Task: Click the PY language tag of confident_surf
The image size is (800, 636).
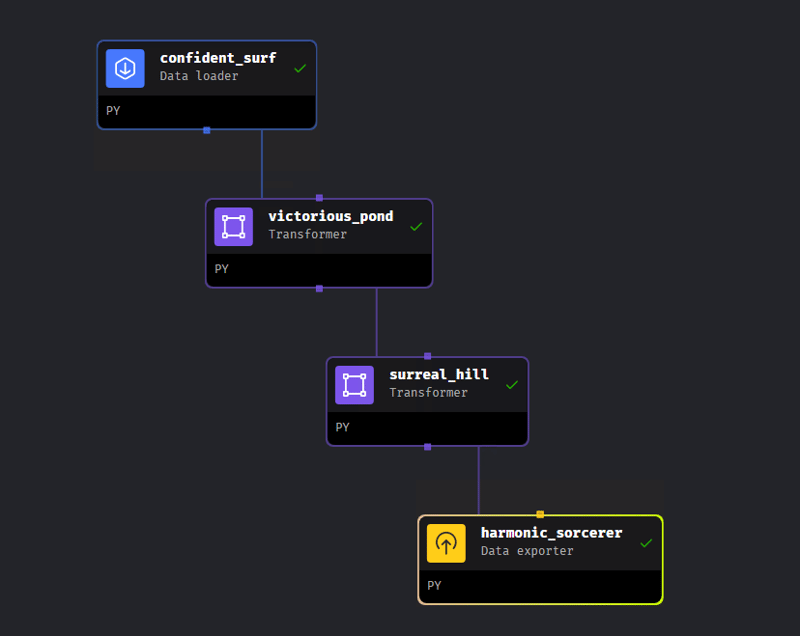Action: (113, 111)
